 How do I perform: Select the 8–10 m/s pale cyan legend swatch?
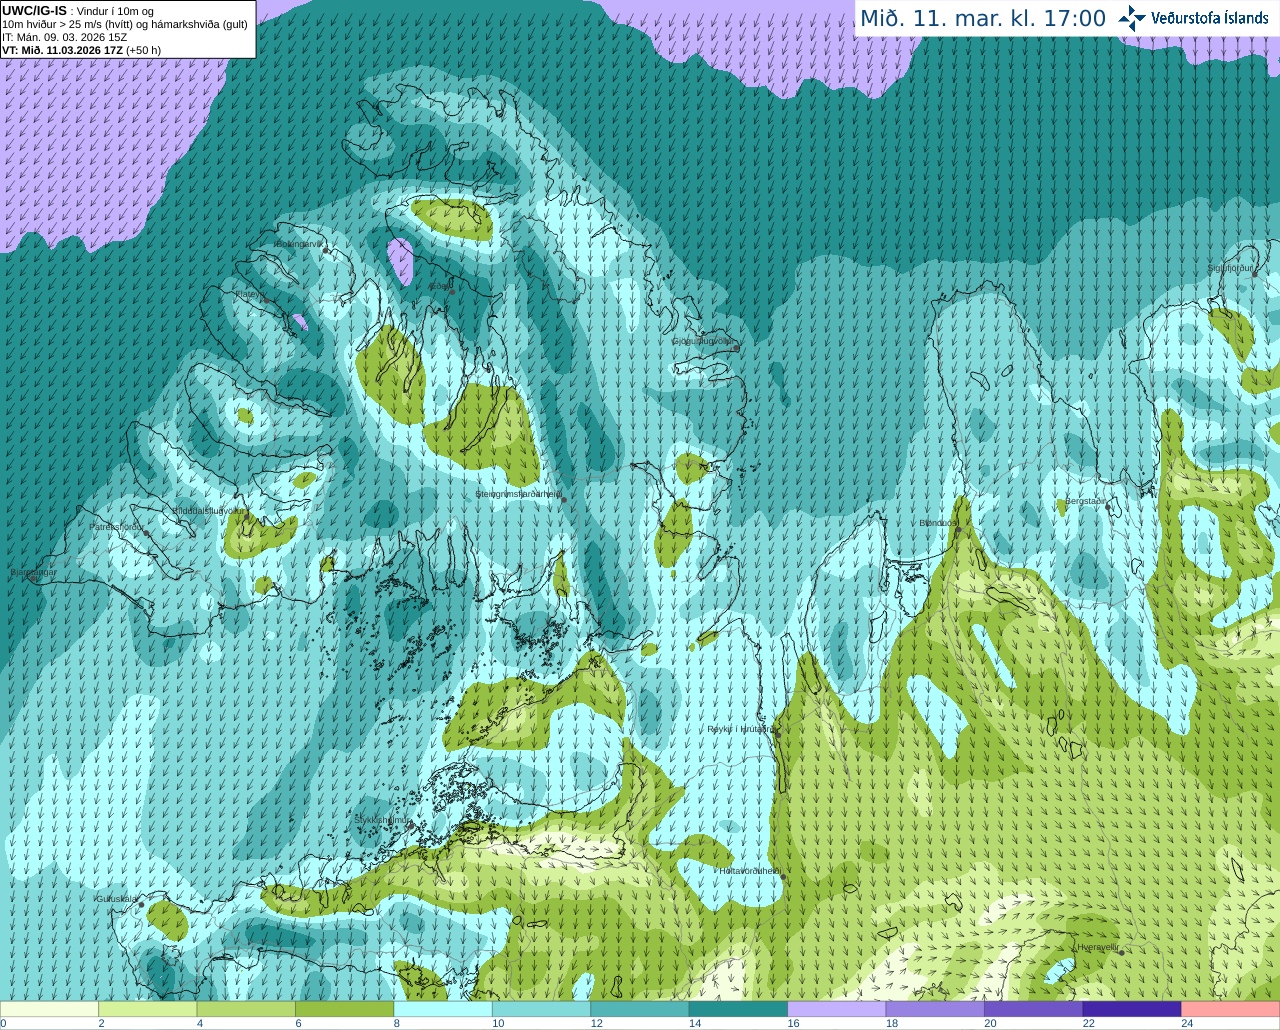click(x=443, y=1009)
